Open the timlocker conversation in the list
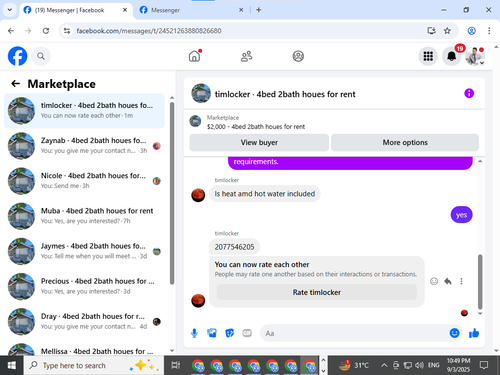500x375 pixels. tap(84, 111)
